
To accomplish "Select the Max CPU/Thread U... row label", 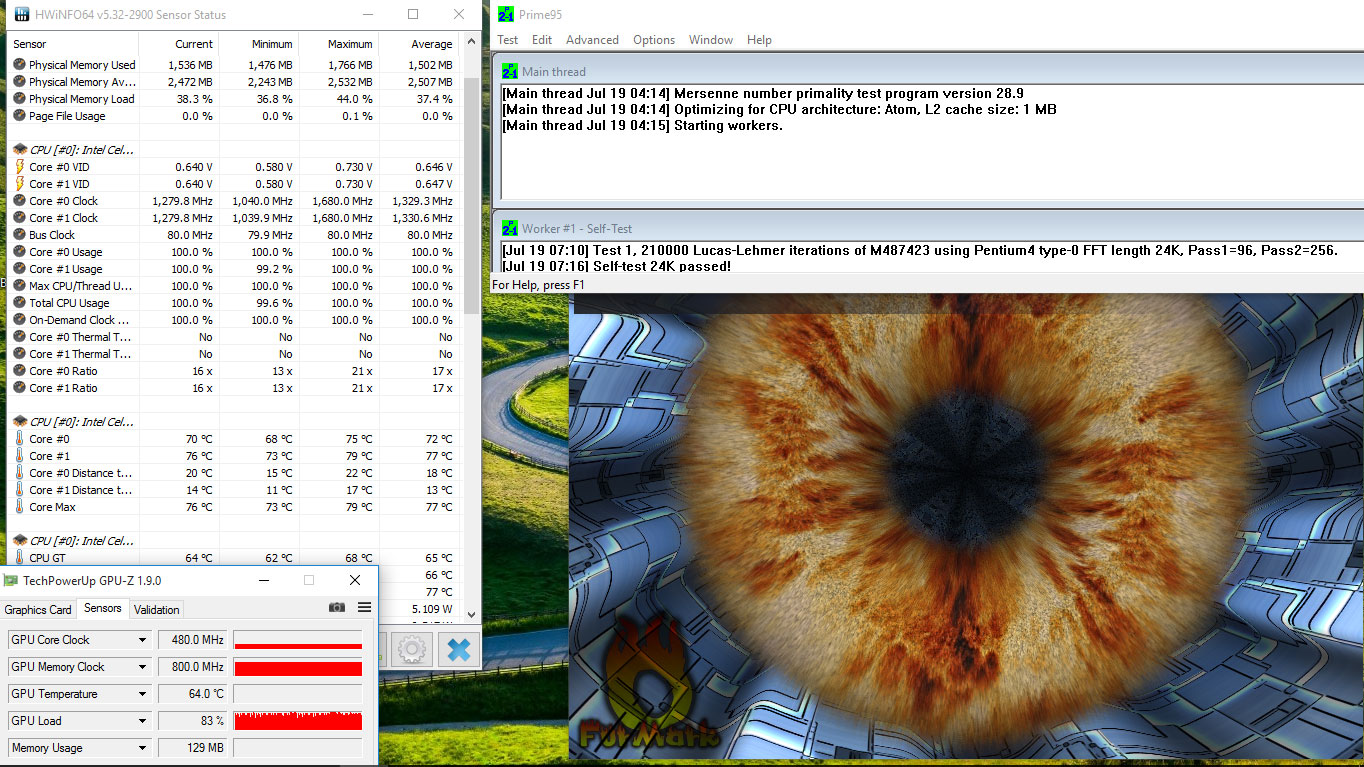I will point(79,286).
